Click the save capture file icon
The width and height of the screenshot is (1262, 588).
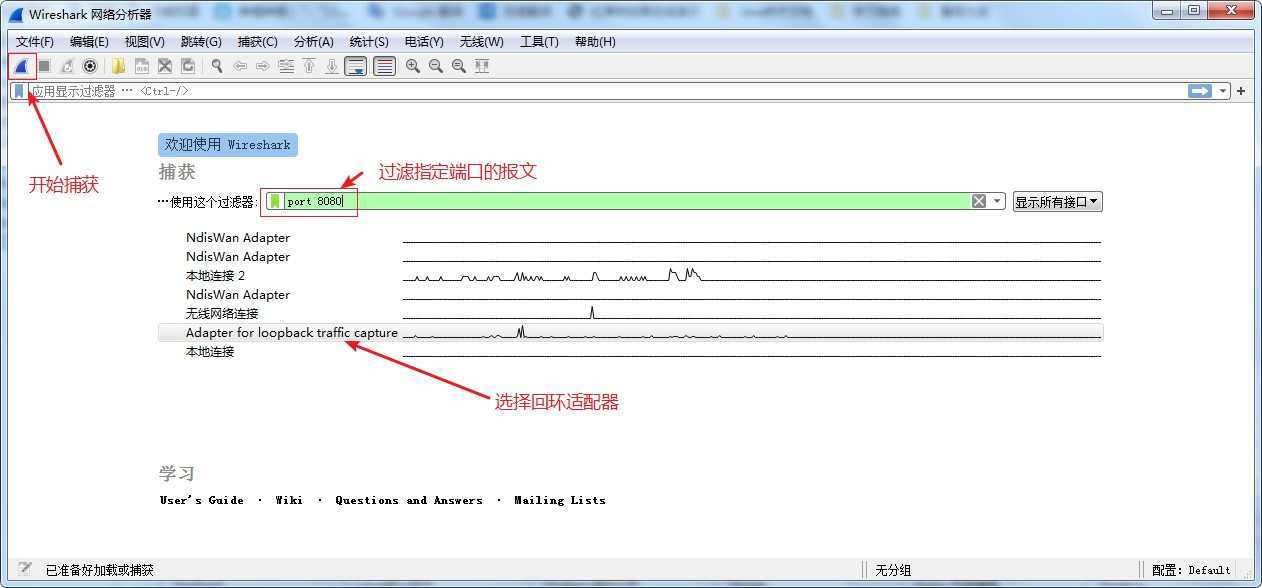click(x=142, y=66)
